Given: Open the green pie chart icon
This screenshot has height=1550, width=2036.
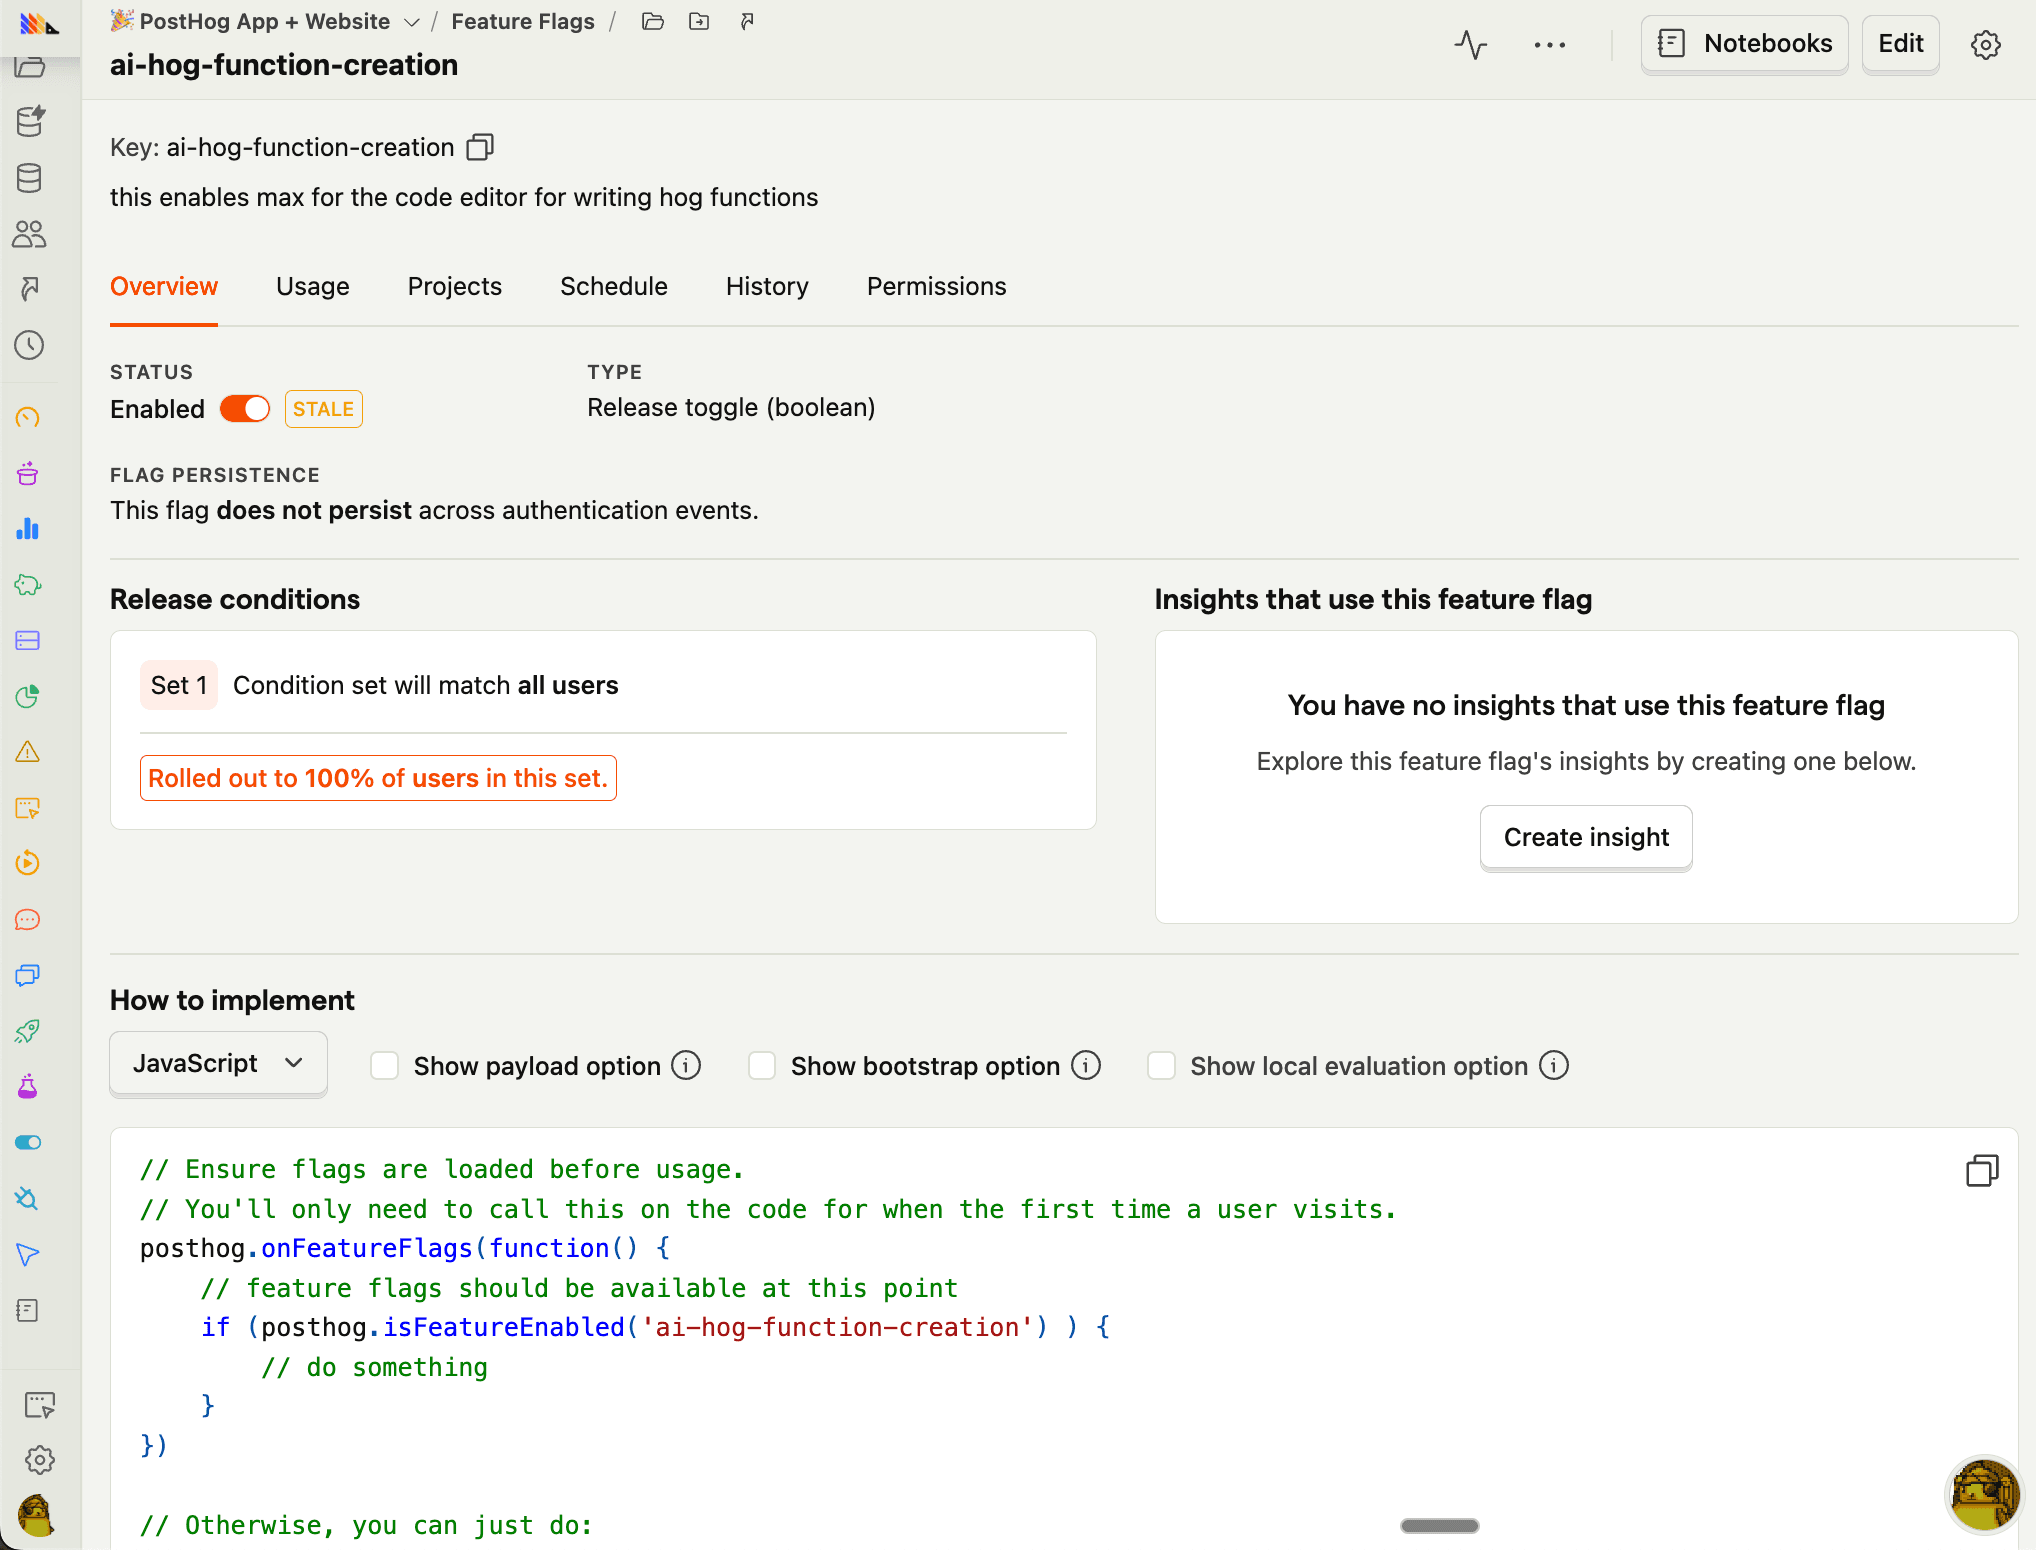Looking at the screenshot, I should pyautogui.click(x=28, y=696).
